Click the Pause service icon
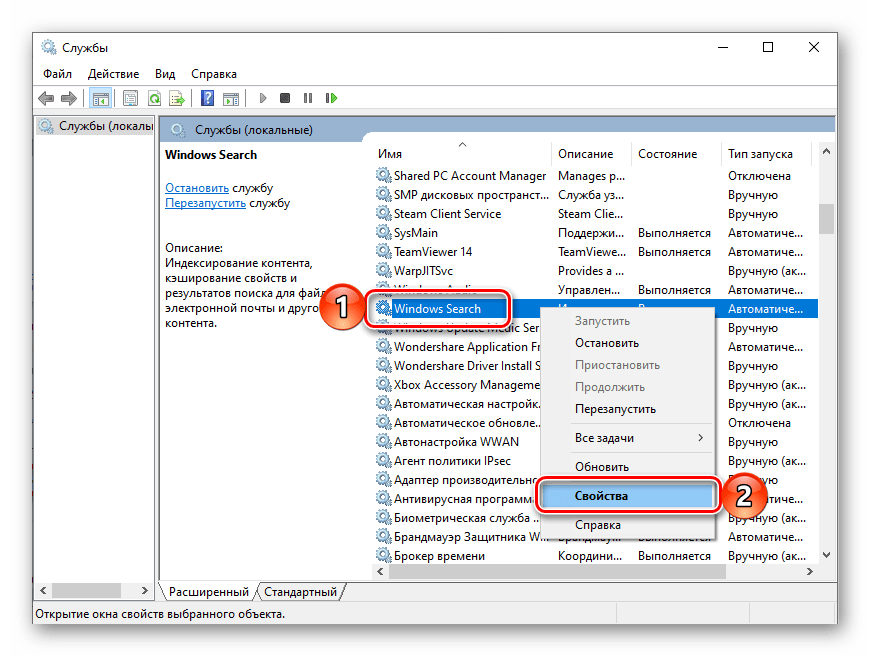The width and height of the screenshot is (871, 656). click(307, 98)
